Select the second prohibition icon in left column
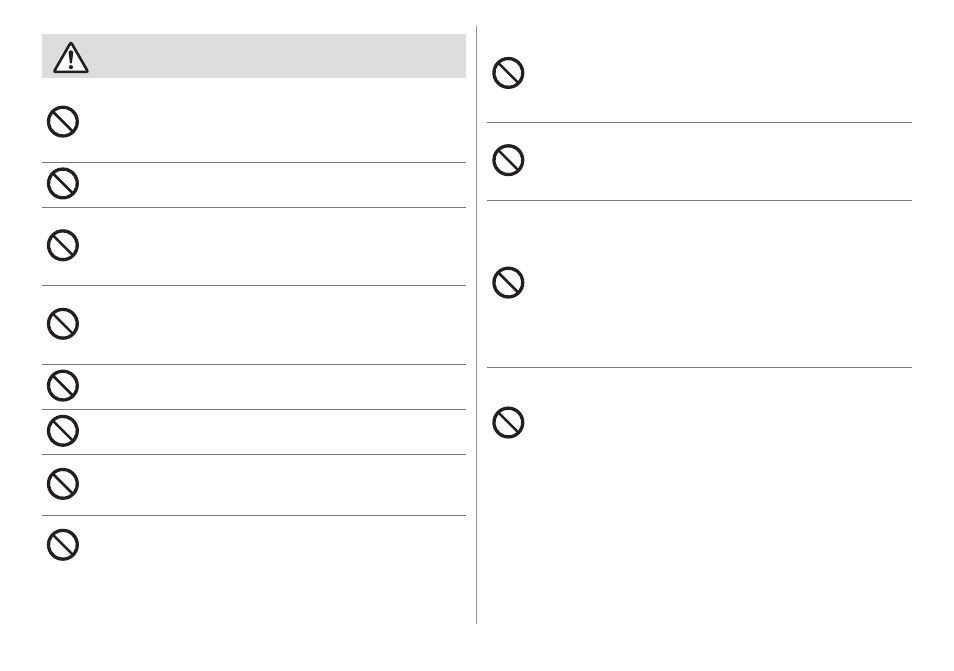This screenshot has height=671, width=954. click(x=63, y=183)
